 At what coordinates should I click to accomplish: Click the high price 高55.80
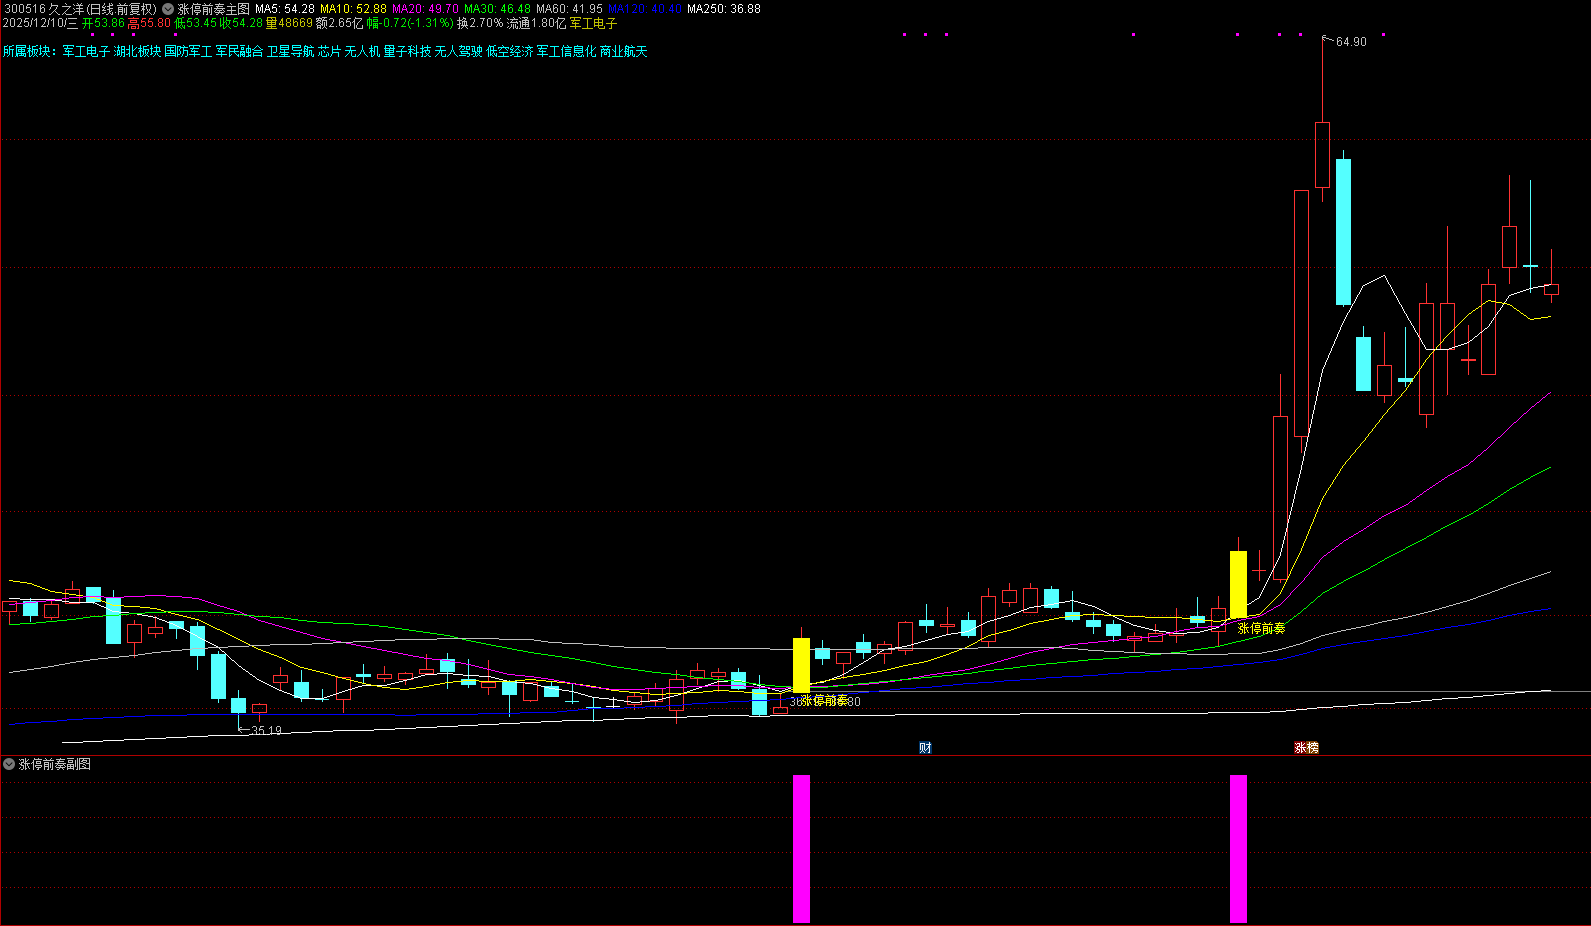[x=149, y=23]
